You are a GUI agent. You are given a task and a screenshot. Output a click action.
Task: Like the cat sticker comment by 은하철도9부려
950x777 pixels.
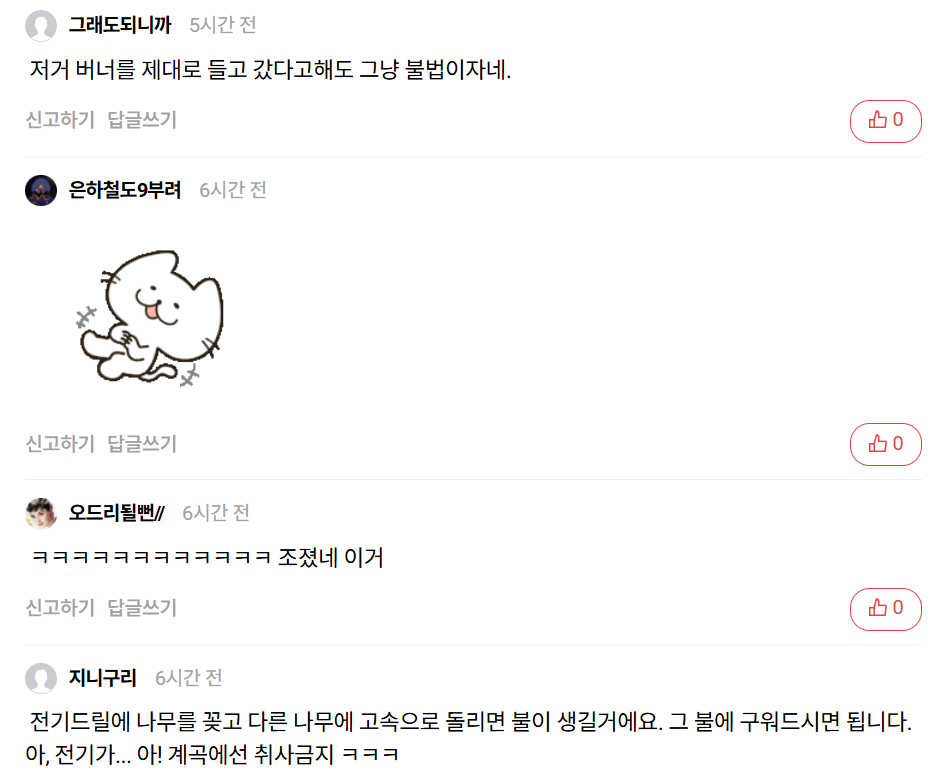pyautogui.click(x=885, y=444)
